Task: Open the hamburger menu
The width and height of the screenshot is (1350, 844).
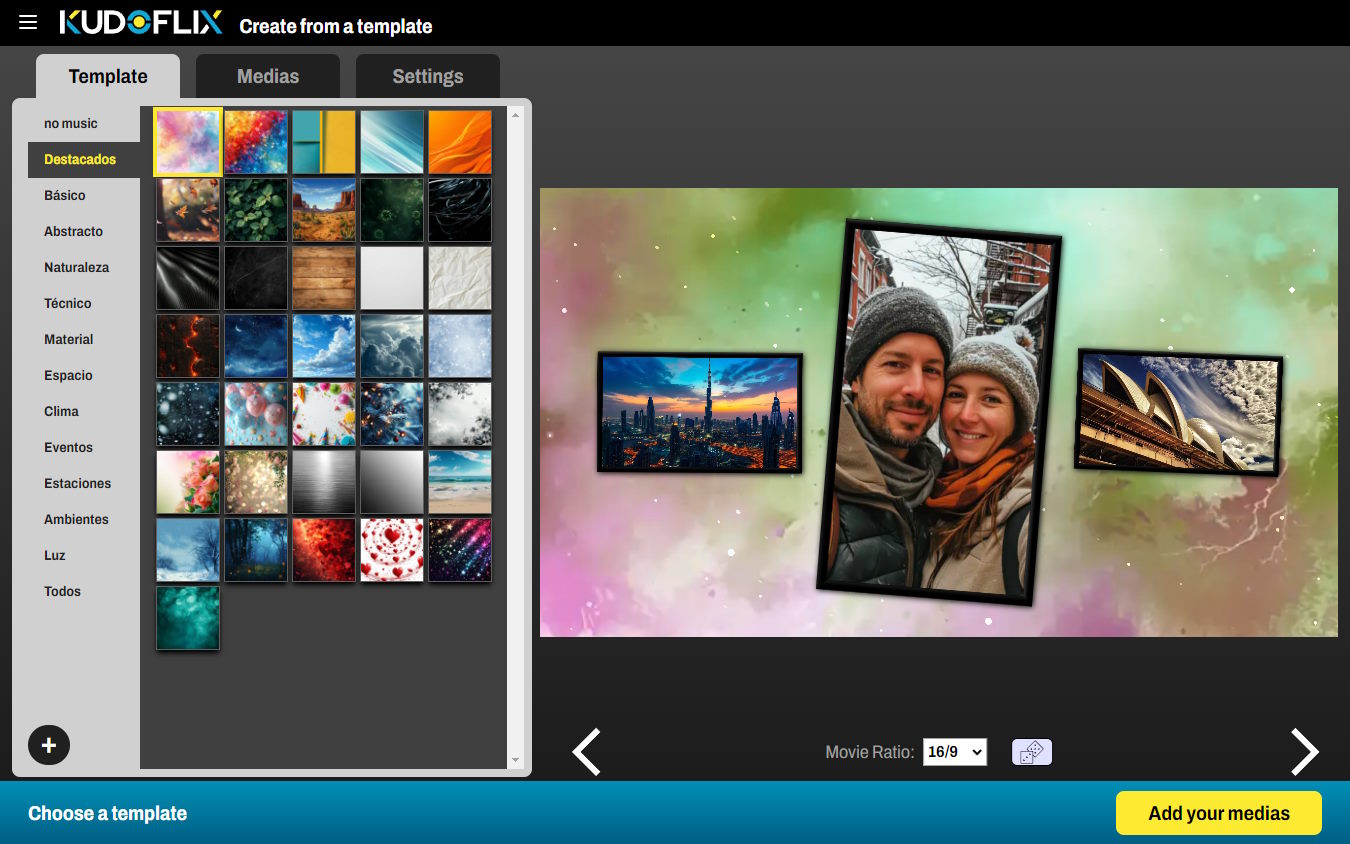Action: point(28,22)
